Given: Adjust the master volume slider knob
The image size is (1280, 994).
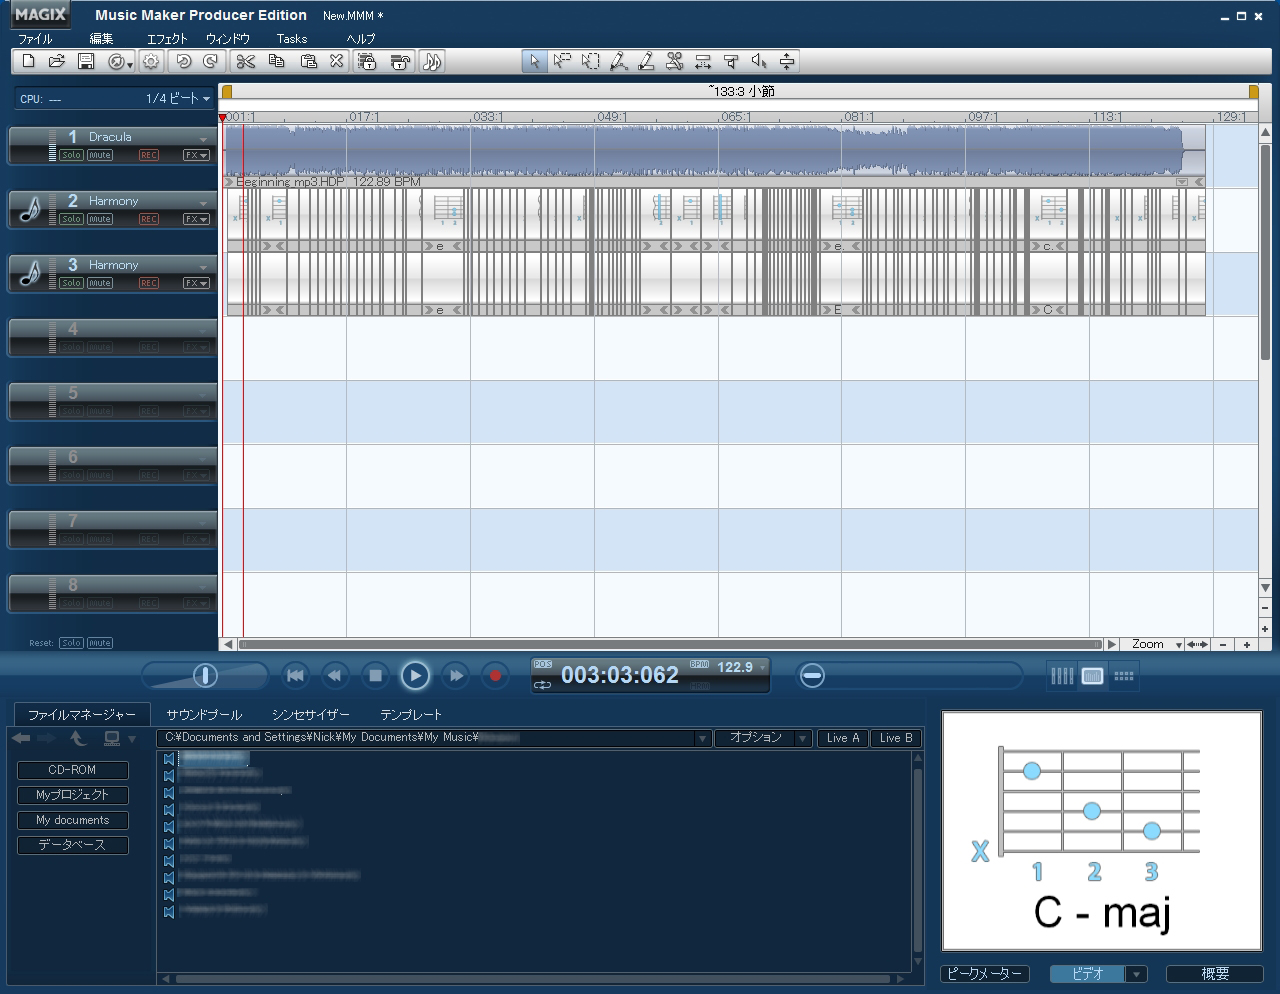Looking at the screenshot, I should coord(205,676).
